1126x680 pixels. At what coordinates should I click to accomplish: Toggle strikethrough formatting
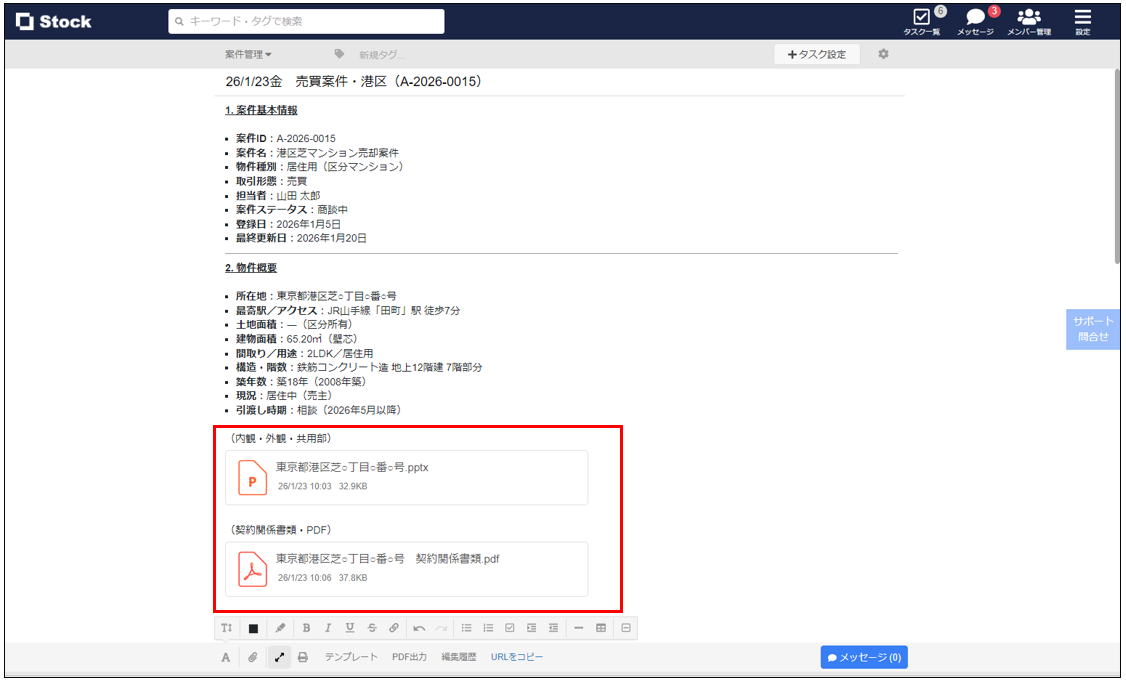coord(371,627)
